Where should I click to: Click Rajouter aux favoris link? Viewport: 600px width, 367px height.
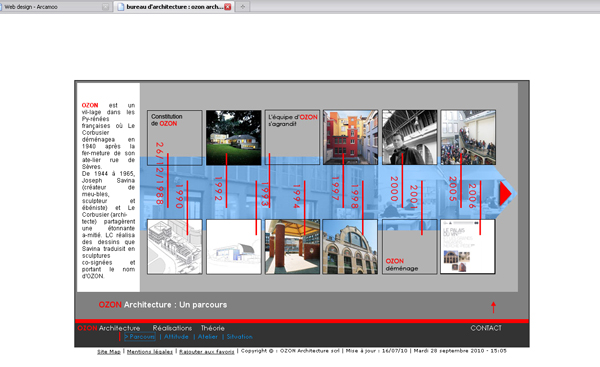(x=207, y=351)
